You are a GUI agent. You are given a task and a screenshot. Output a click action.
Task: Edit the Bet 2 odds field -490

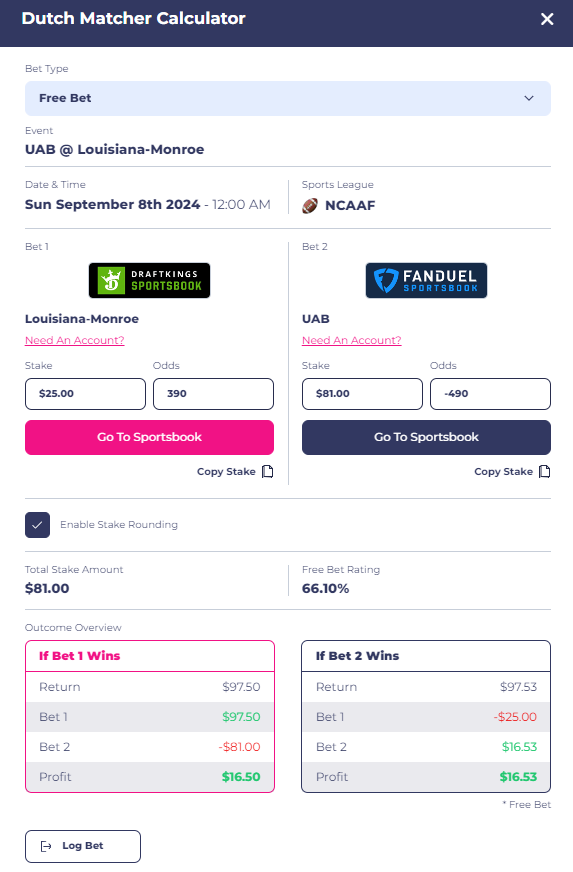point(490,394)
